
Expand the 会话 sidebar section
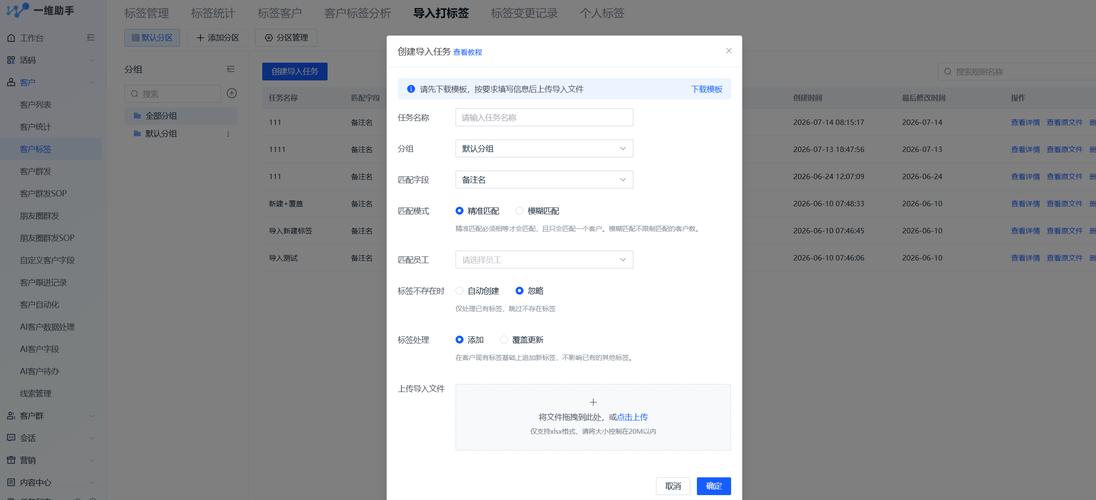click(x=92, y=438)
